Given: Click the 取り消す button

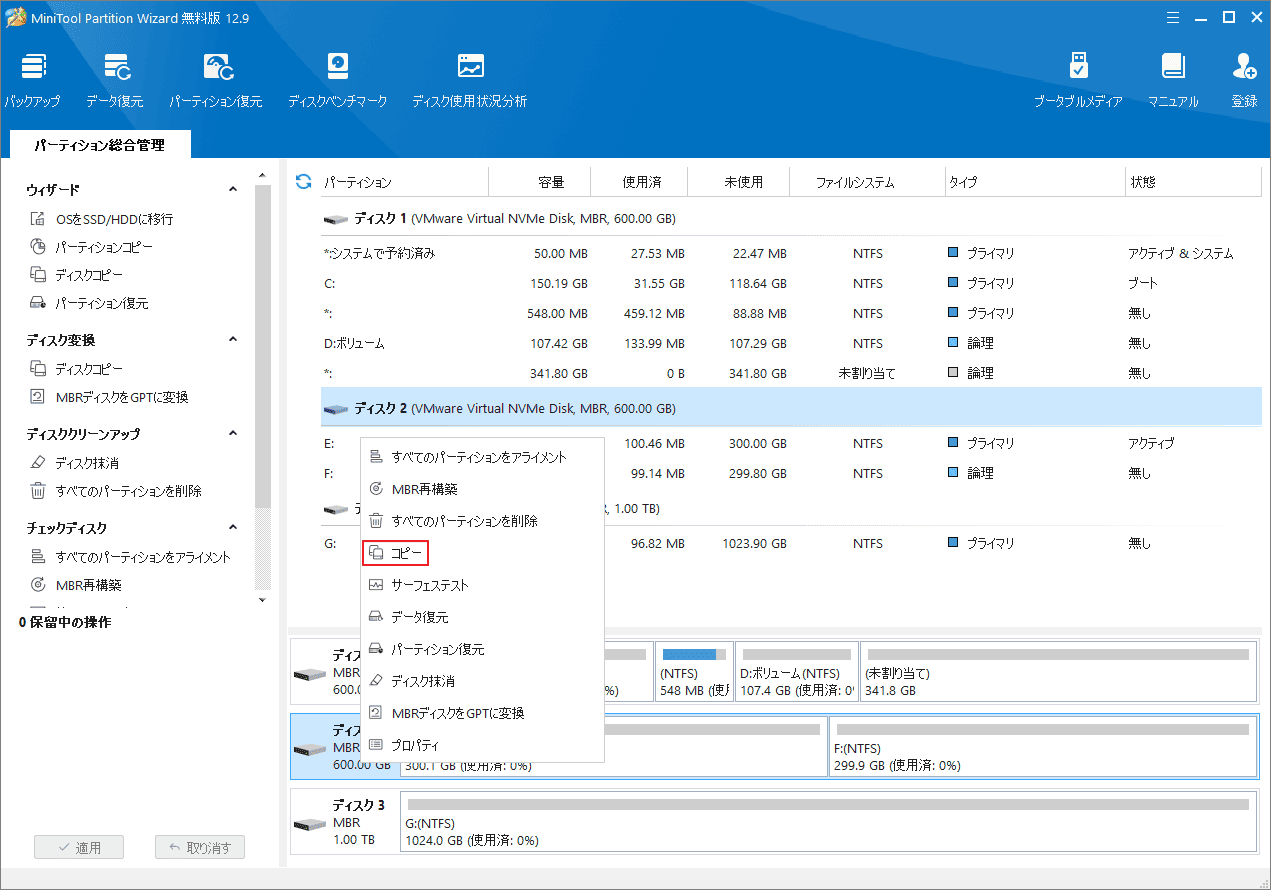Looking at the screenshot, I should [200, 847].
